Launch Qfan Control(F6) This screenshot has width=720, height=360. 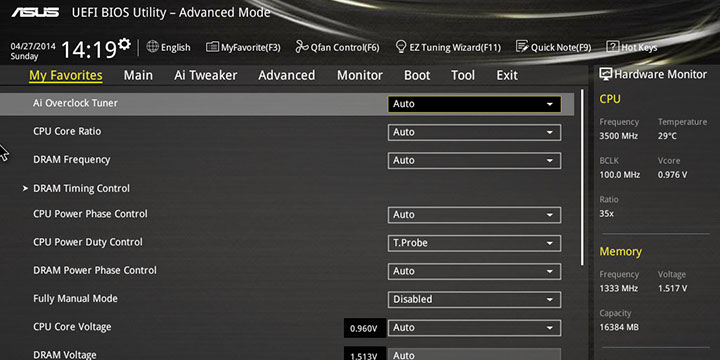pos(338,47)
